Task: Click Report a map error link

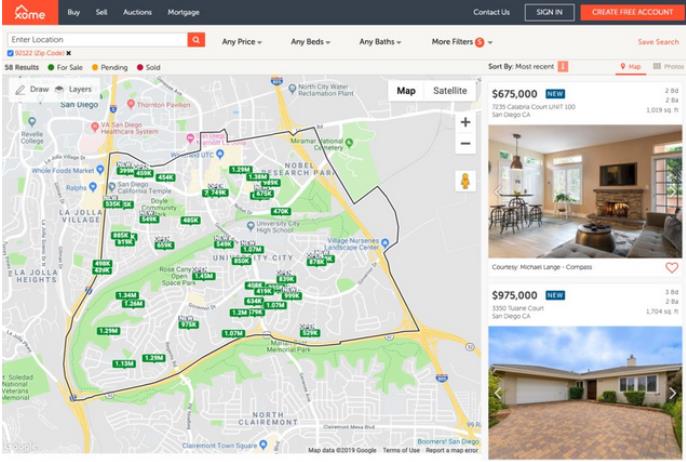Action: click(x=452, y=450)
